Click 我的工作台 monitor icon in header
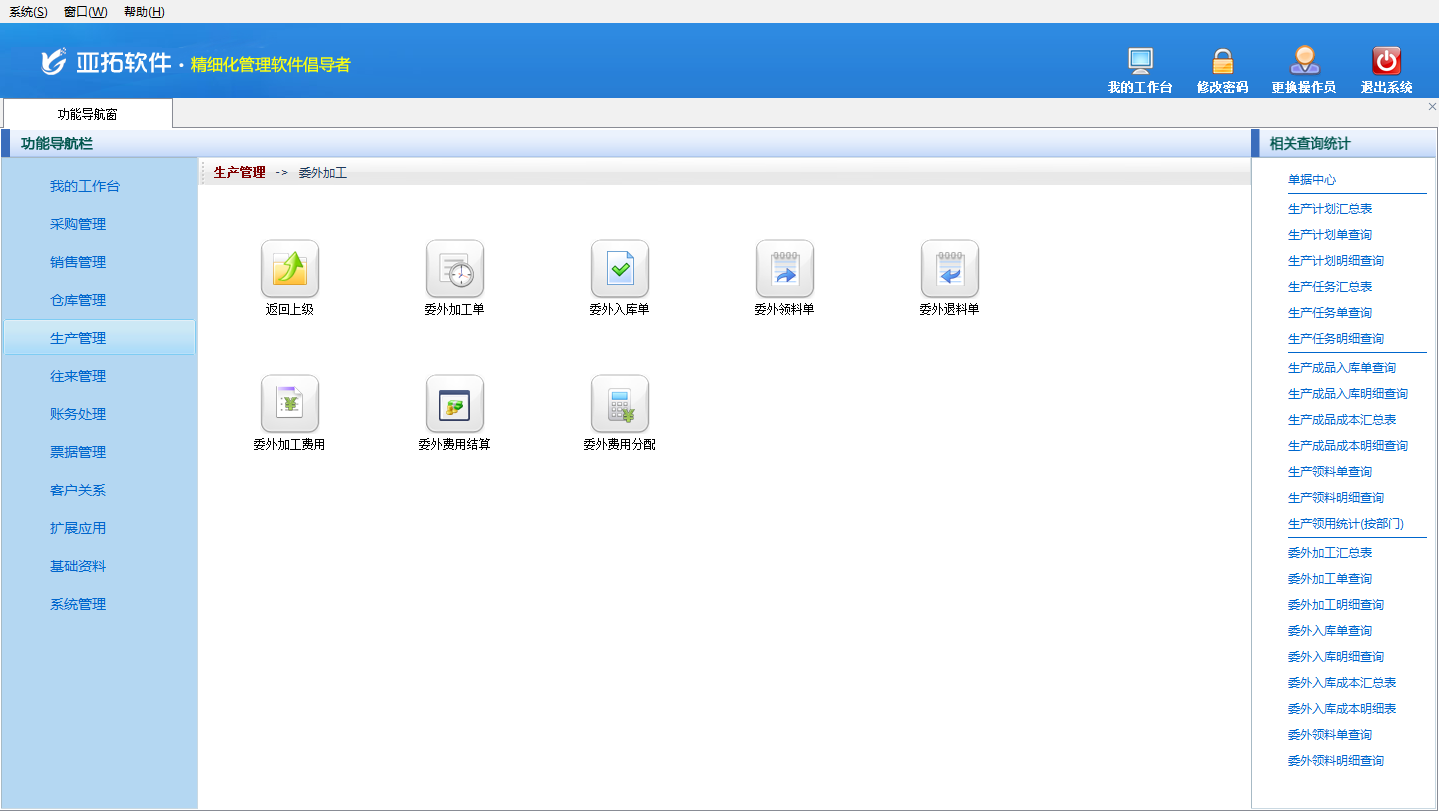This screenshot has width=1439, height=811. (1140, 62)
